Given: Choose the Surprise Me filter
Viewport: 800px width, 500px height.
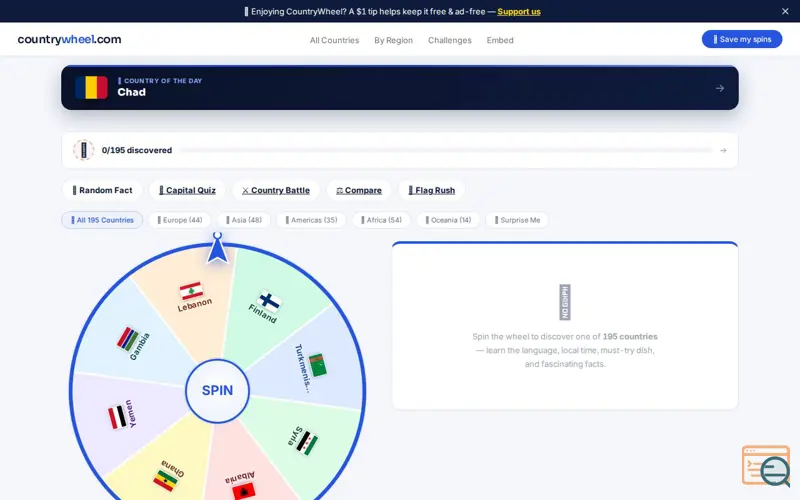Looking at the screenshot, I should (x=517, y=220).
